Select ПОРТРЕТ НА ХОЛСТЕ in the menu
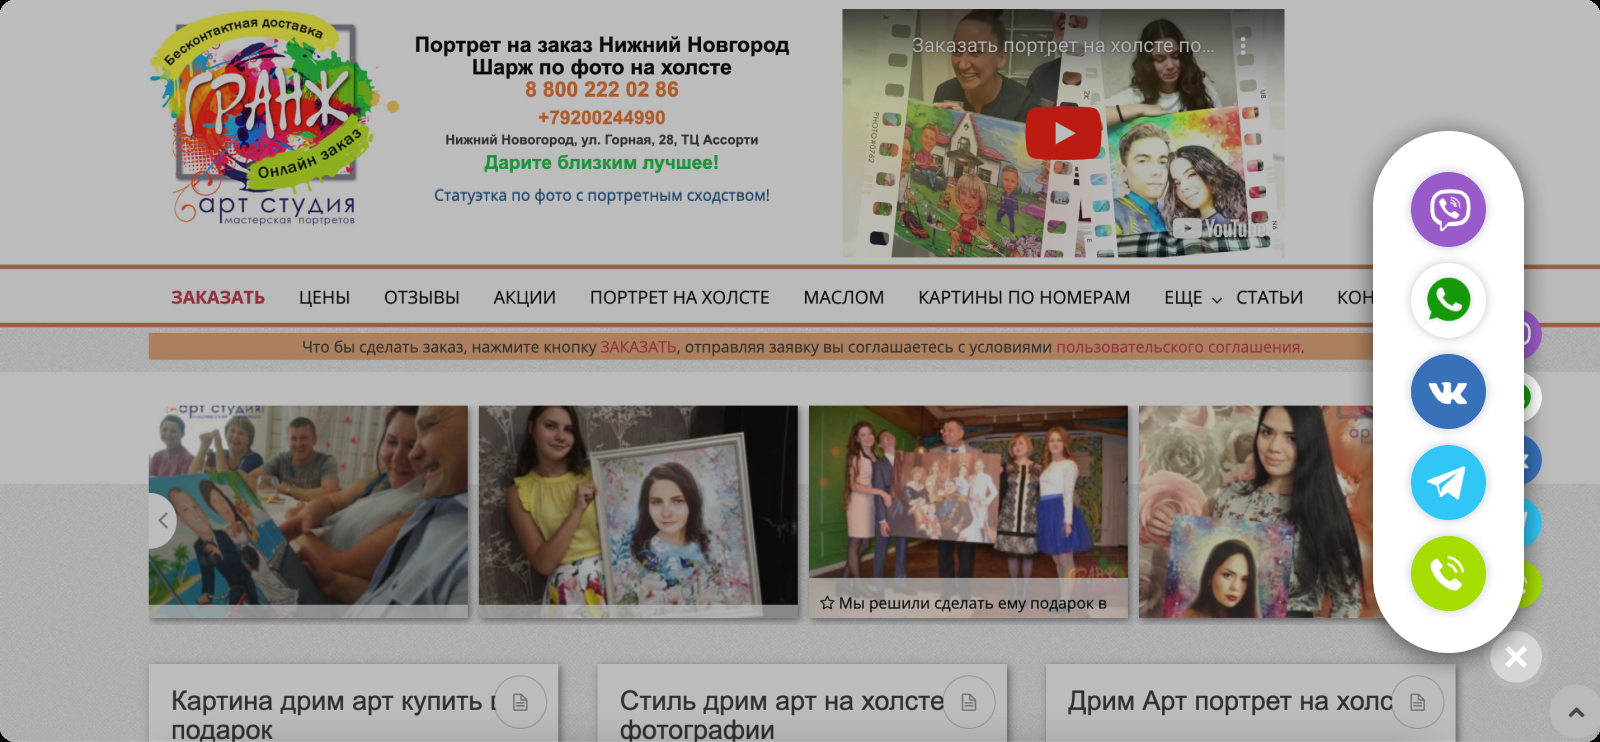This screenshot has height=742, width=1600. pyautogui.click(x=680, y=297)
